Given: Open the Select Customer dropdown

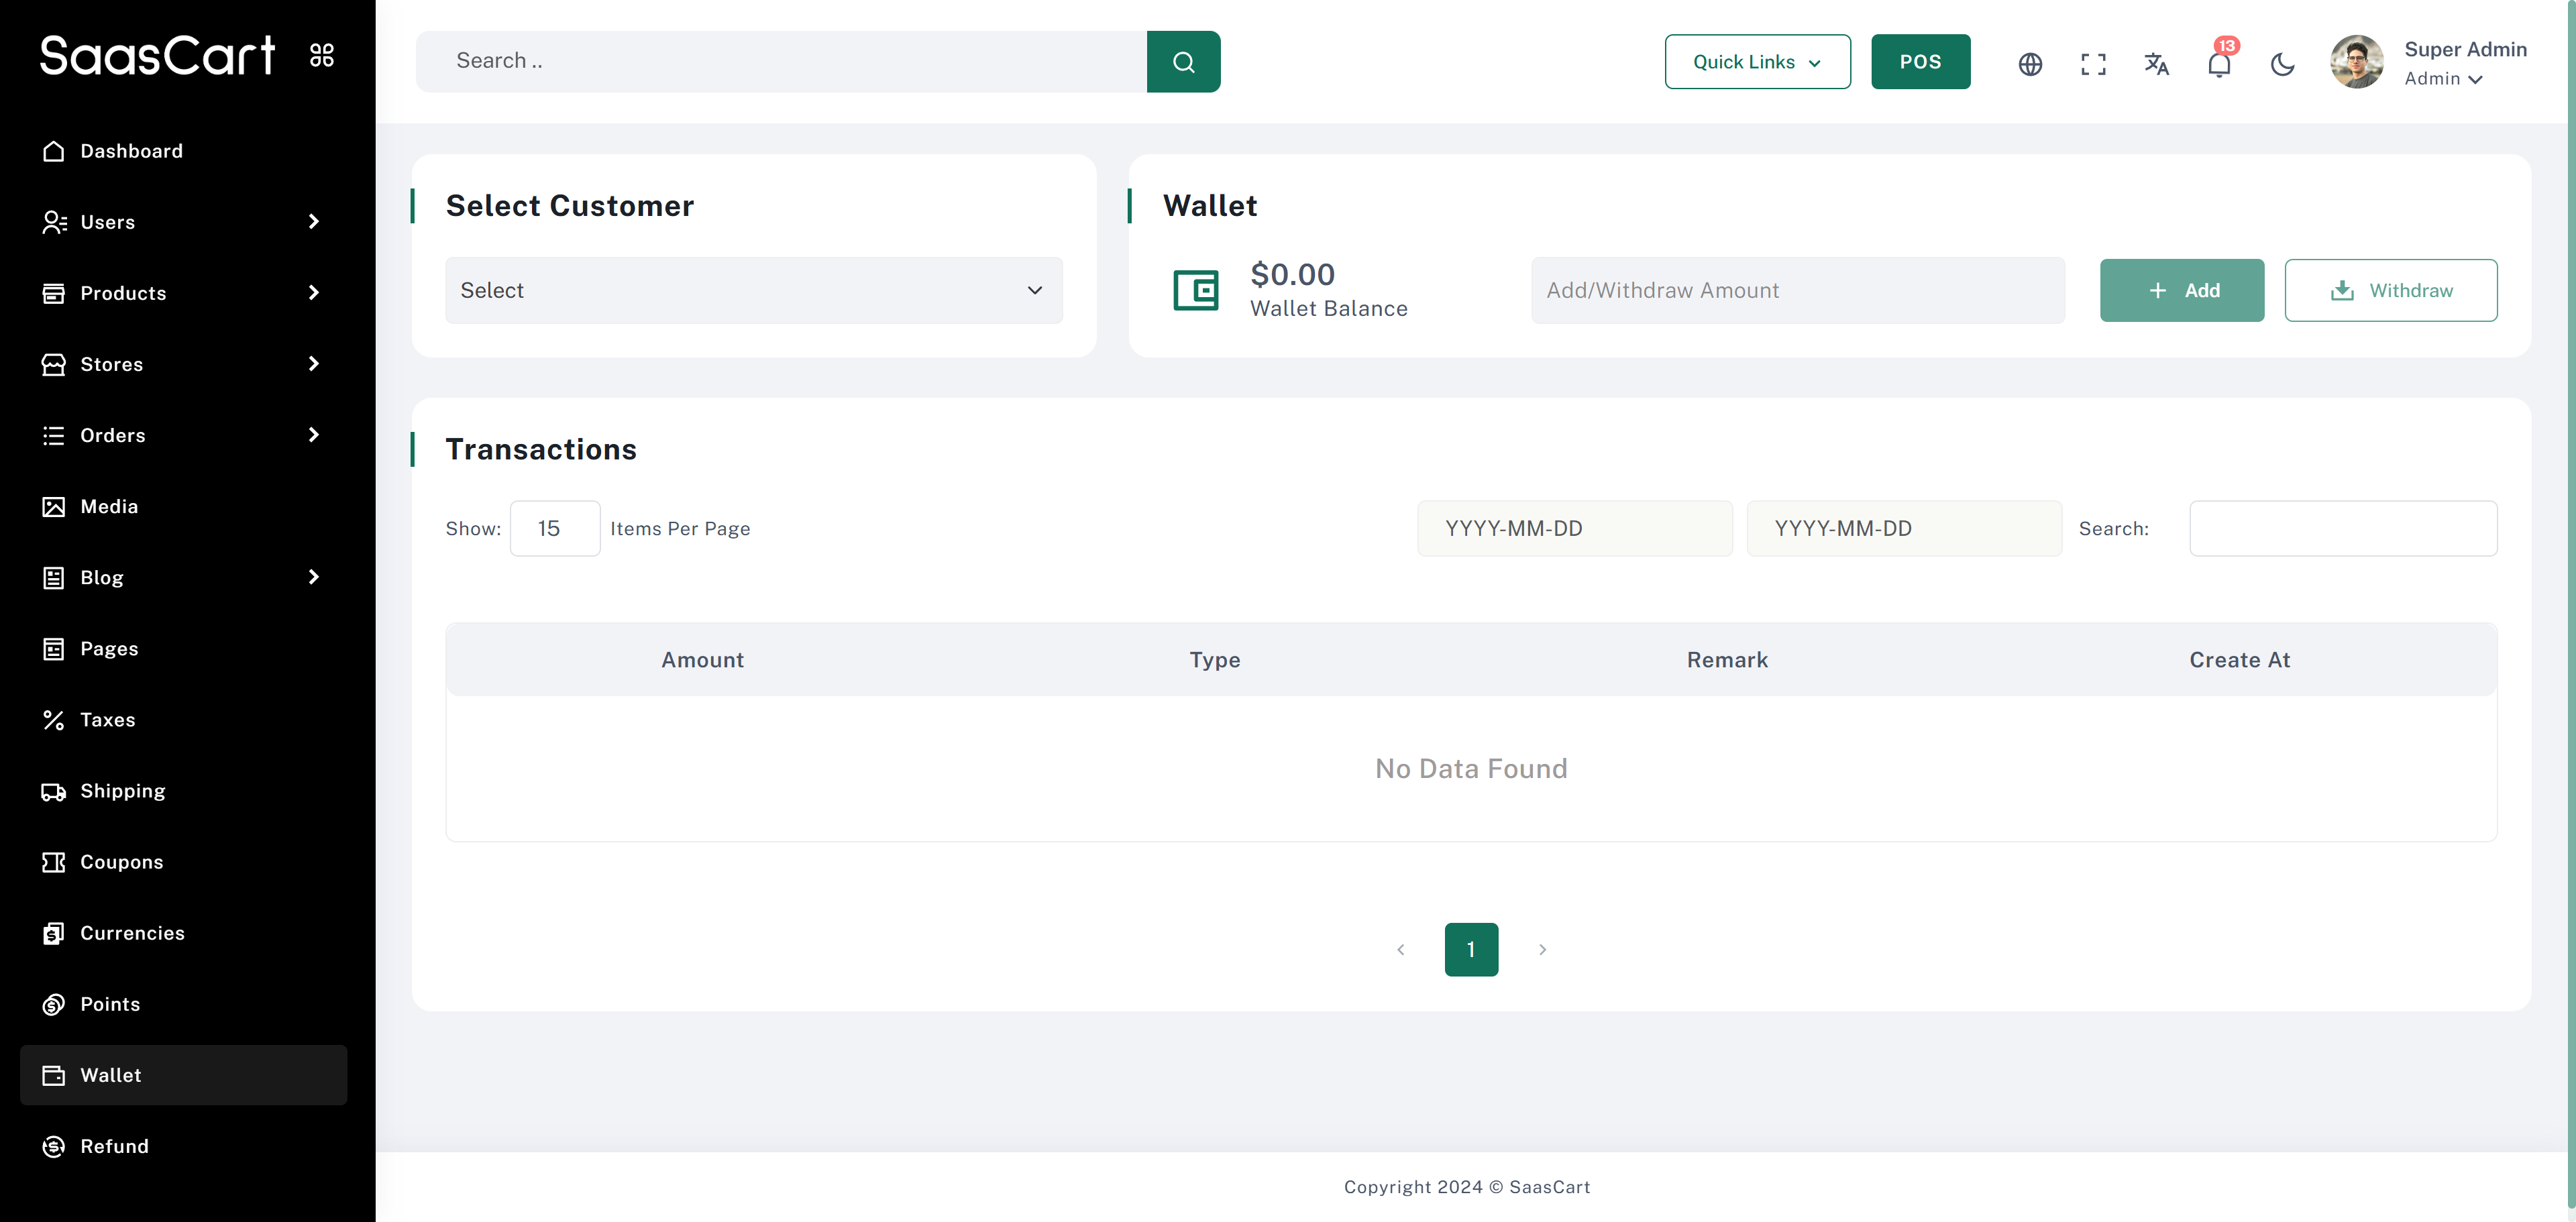Looking at the screenshot, I should pos(753,290).
